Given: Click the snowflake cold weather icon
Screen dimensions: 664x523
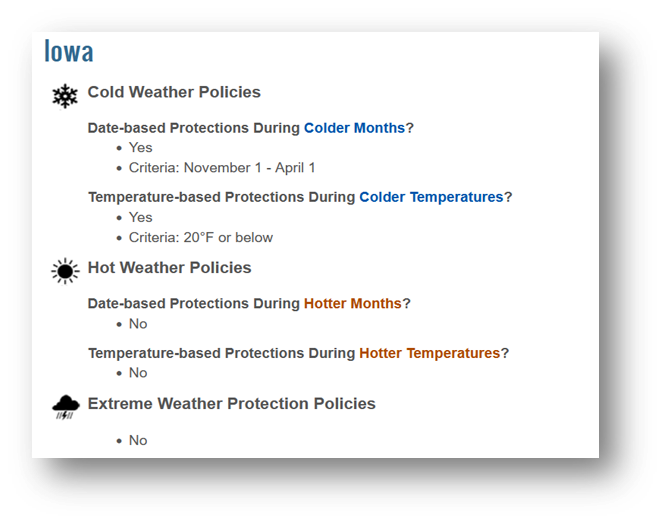Looking at the screenshot, I should point(65,96).
